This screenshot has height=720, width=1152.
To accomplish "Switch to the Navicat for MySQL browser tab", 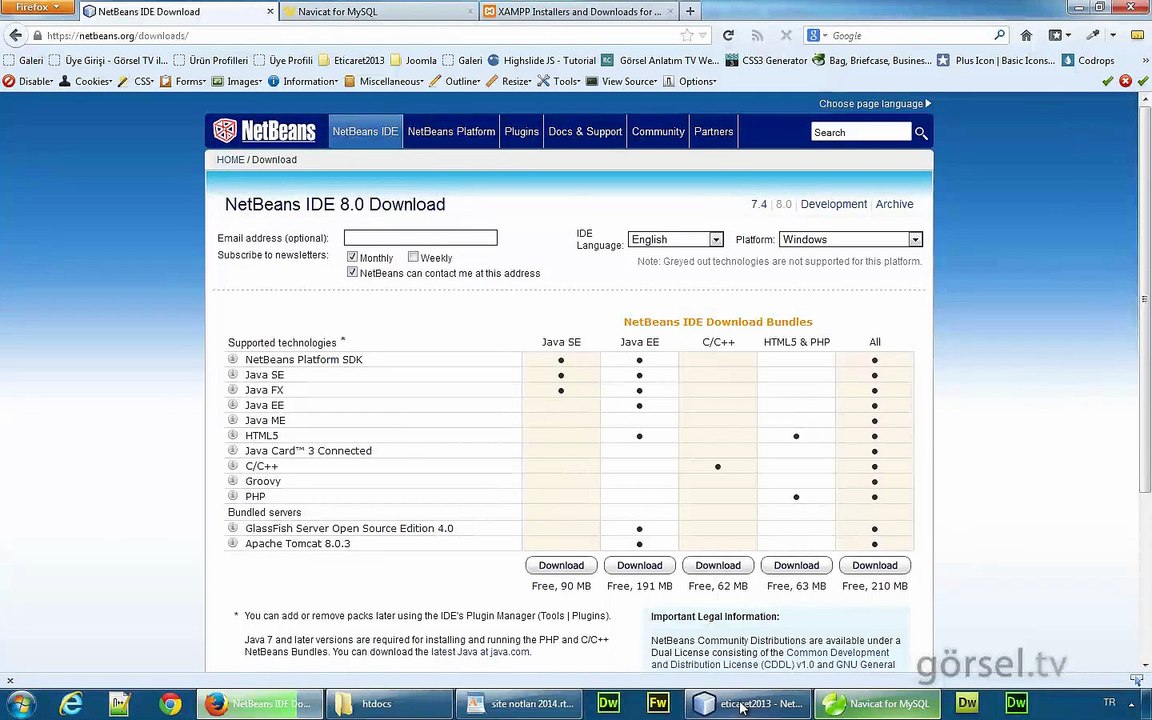I will 378,11.
